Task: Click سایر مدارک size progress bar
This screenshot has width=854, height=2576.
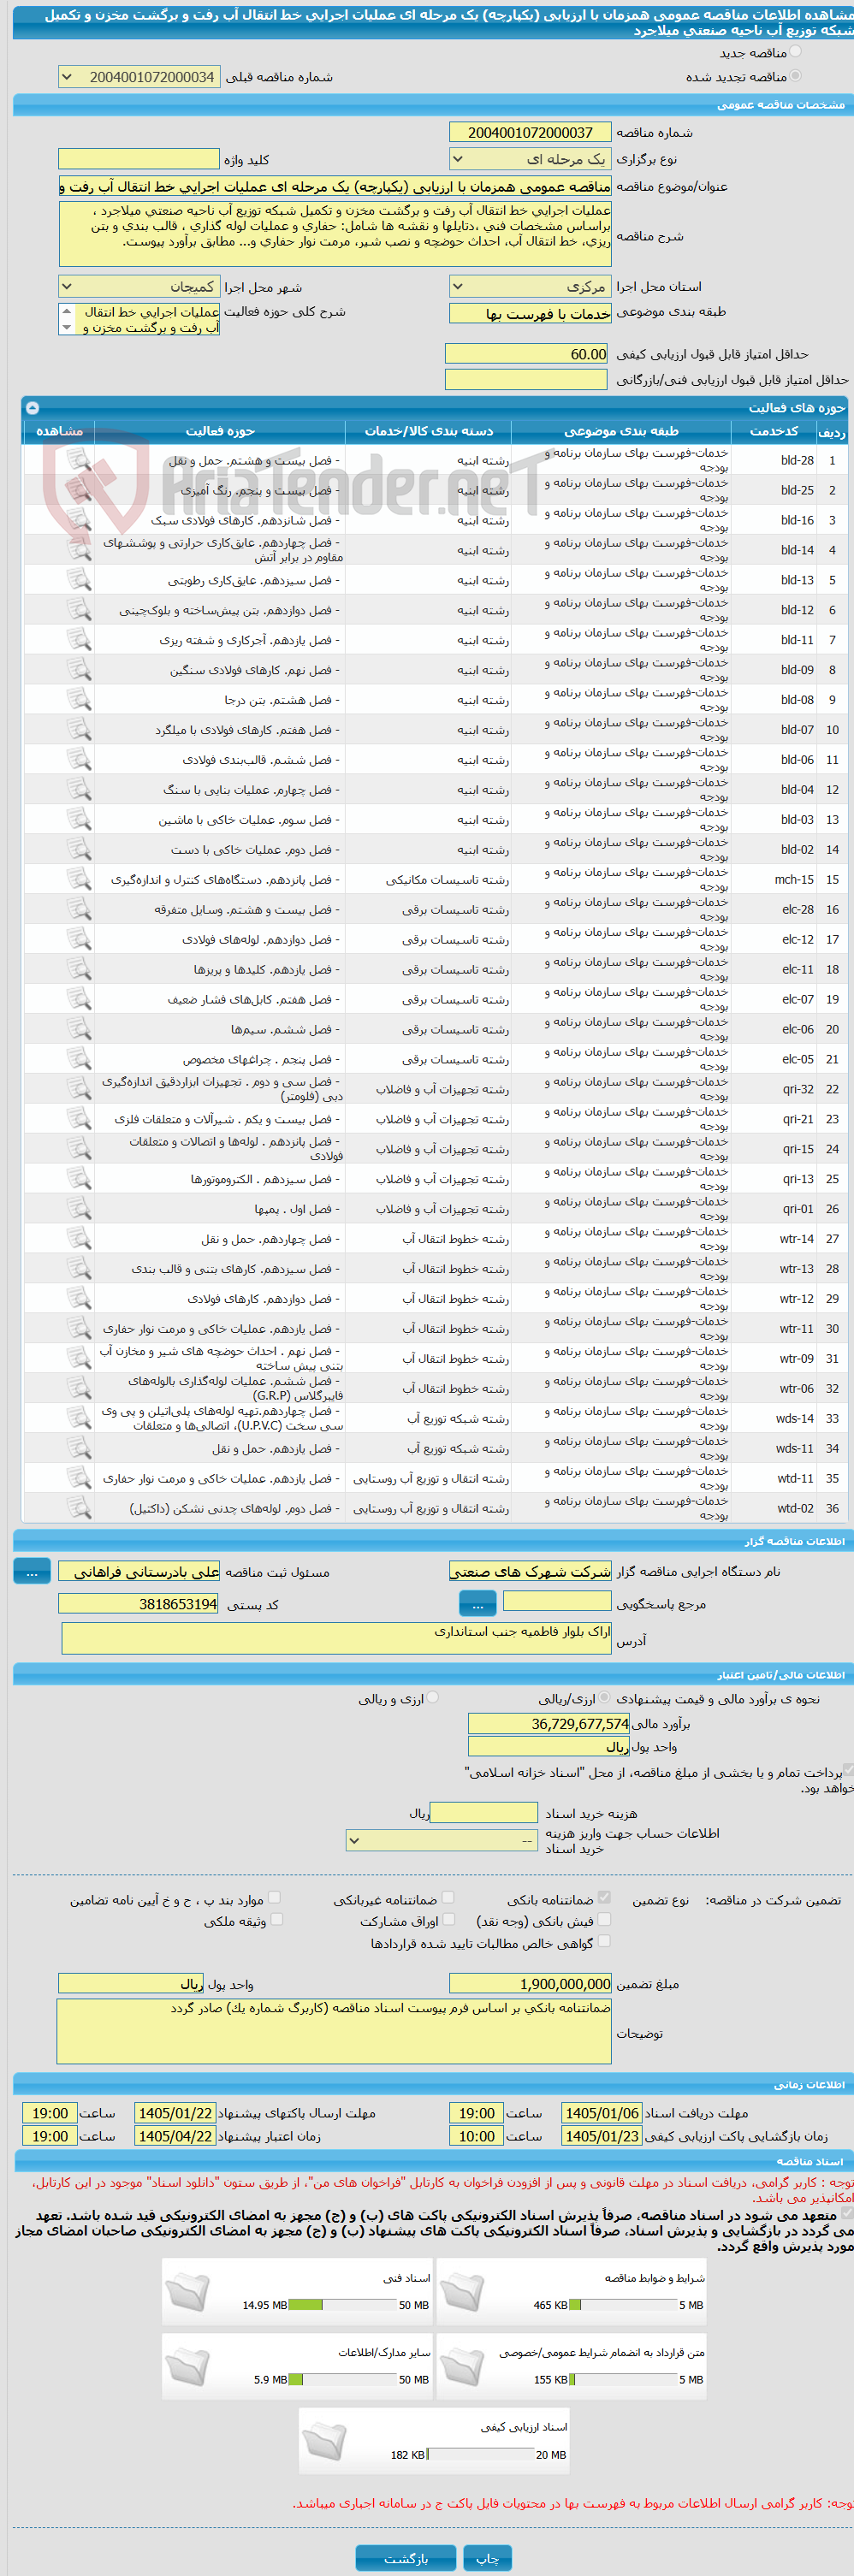Action: [343, 2380]
